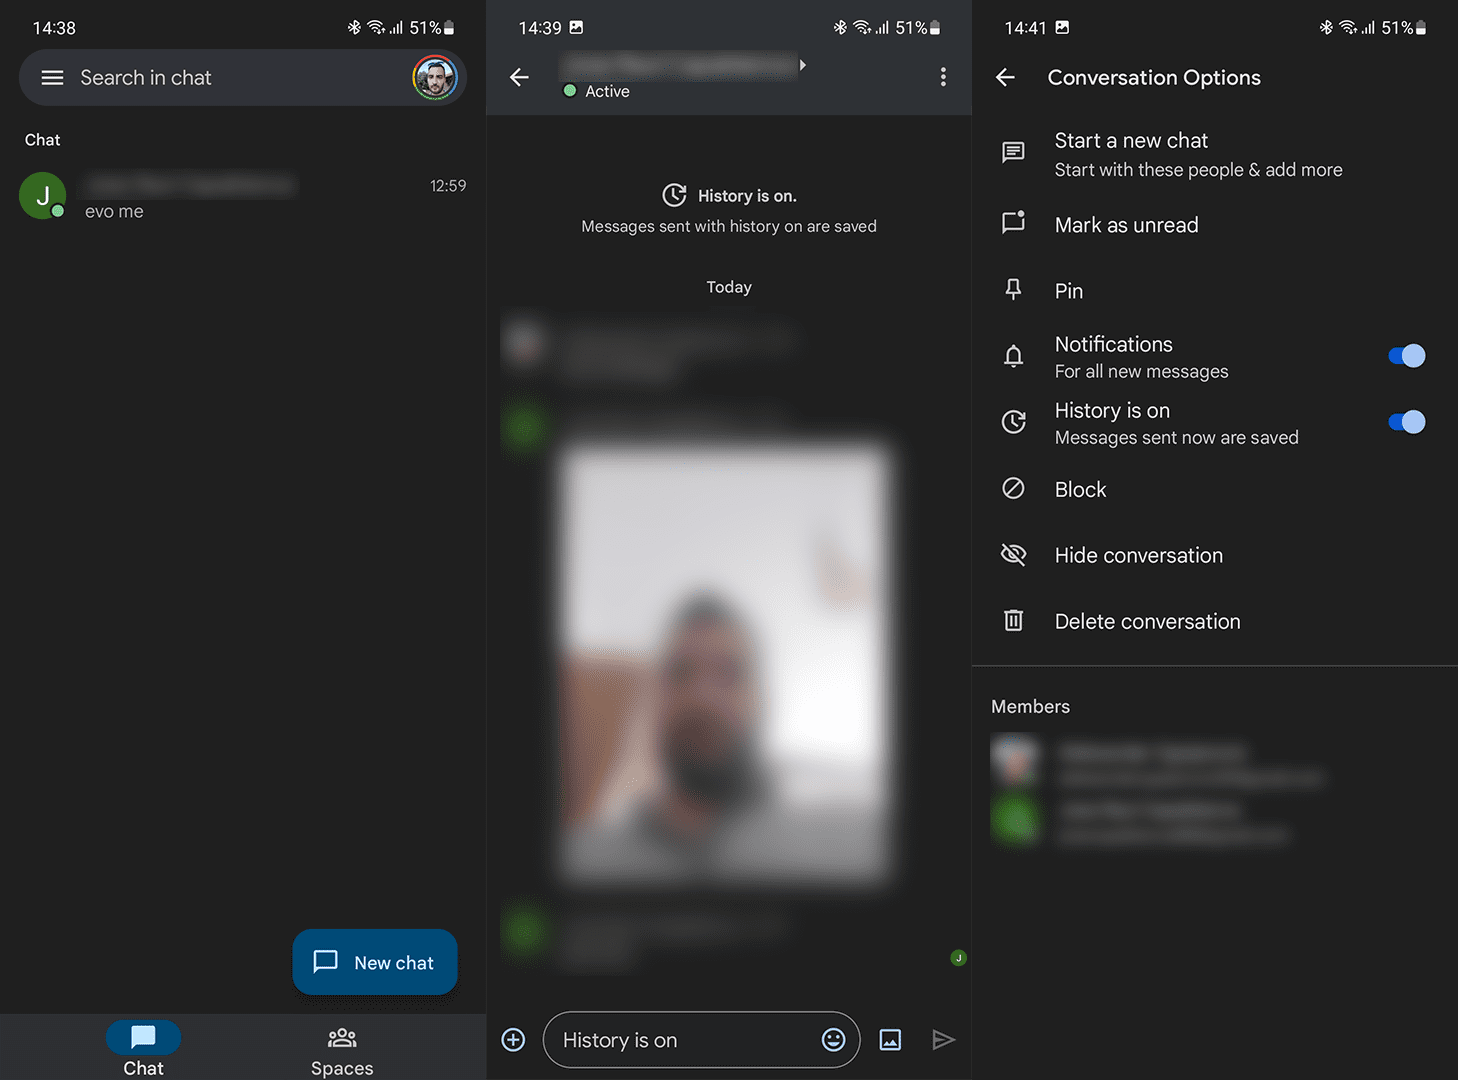The height and width of the screenshot is (1080, 1458).
Task: Tap the crossed-out eye icon
Action: coord(1013,554)
